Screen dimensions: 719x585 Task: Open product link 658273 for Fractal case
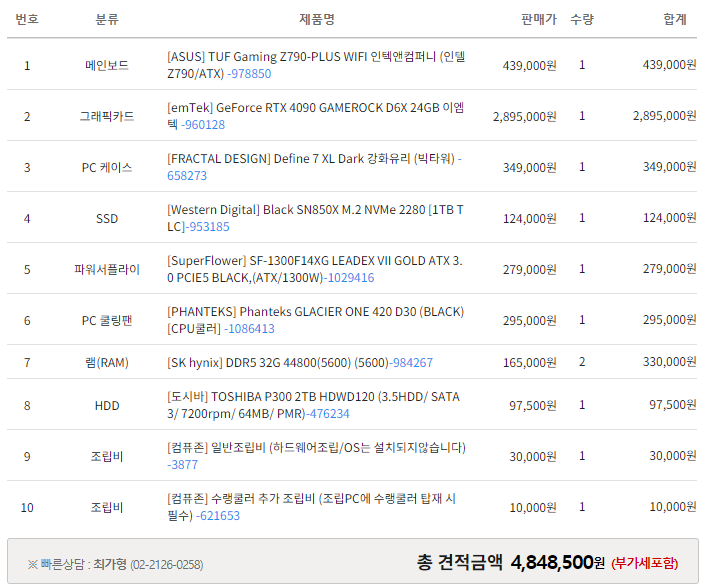[x=187, y=176]
